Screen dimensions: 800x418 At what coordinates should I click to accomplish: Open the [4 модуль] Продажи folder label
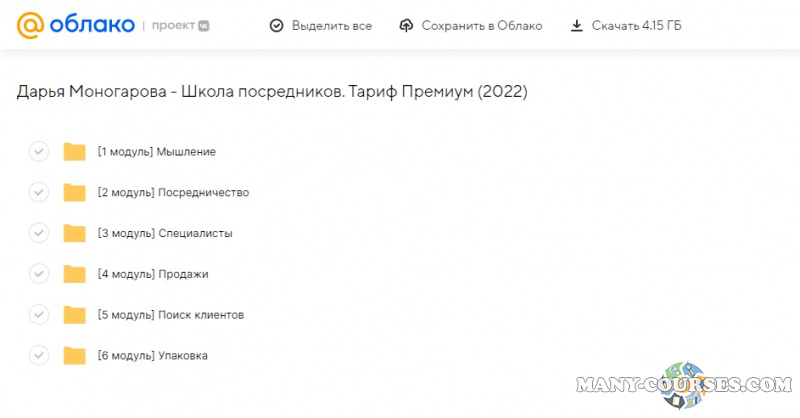point(152,274)
